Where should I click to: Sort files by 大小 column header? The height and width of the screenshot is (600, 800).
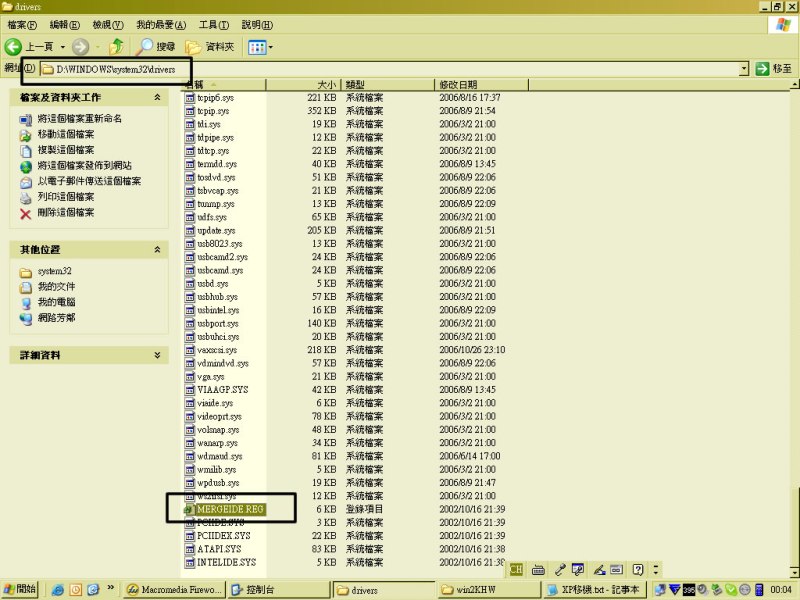[302, 85]
